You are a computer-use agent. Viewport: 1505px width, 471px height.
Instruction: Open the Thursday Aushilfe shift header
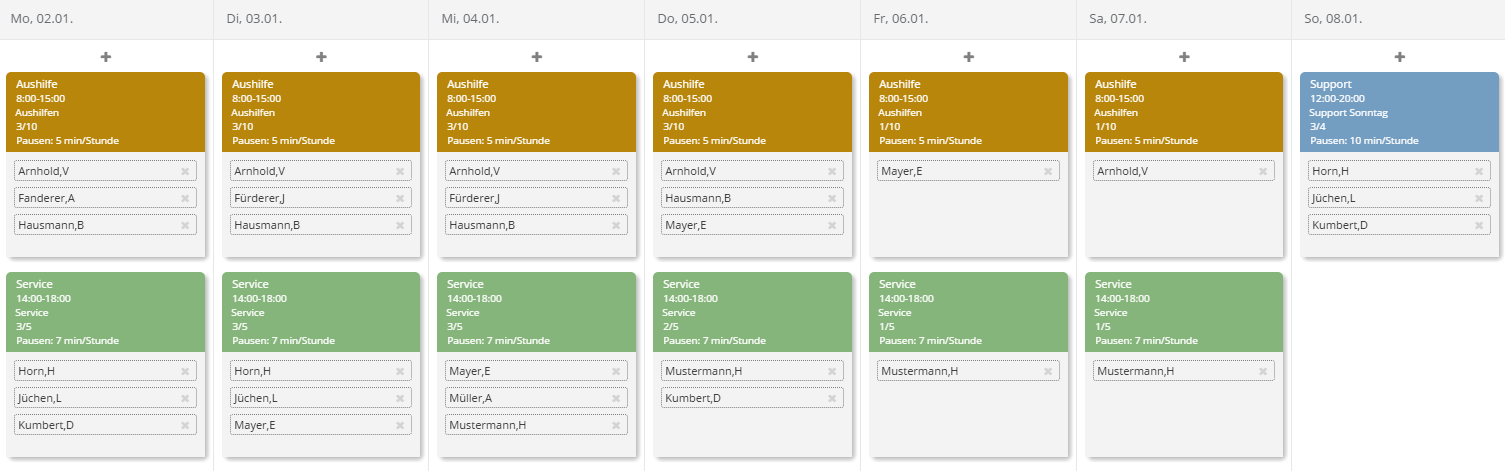point(752,112)
